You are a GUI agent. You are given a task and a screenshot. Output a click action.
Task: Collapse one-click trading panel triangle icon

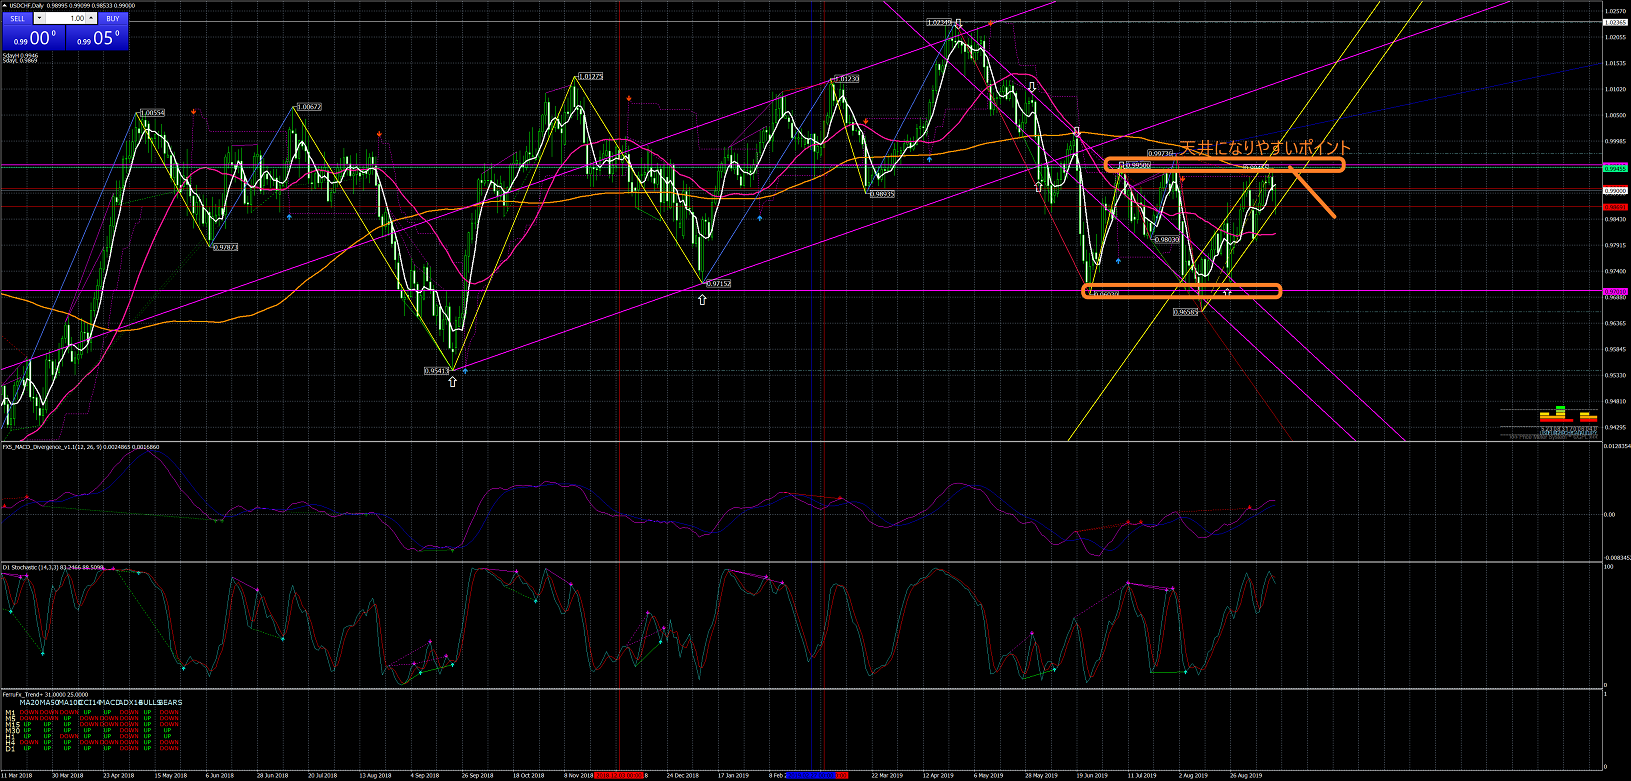pyautogui.click(x=4, y=6)
